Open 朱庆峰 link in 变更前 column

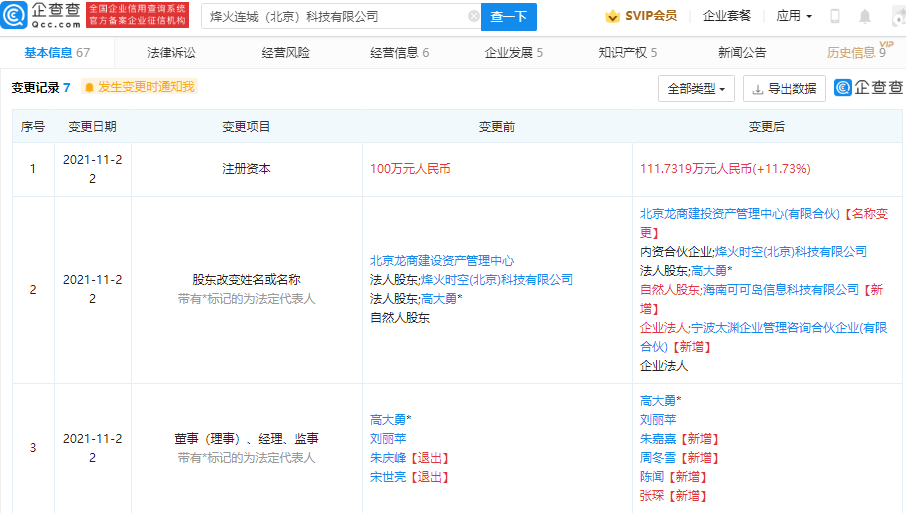tap(388, 458)
